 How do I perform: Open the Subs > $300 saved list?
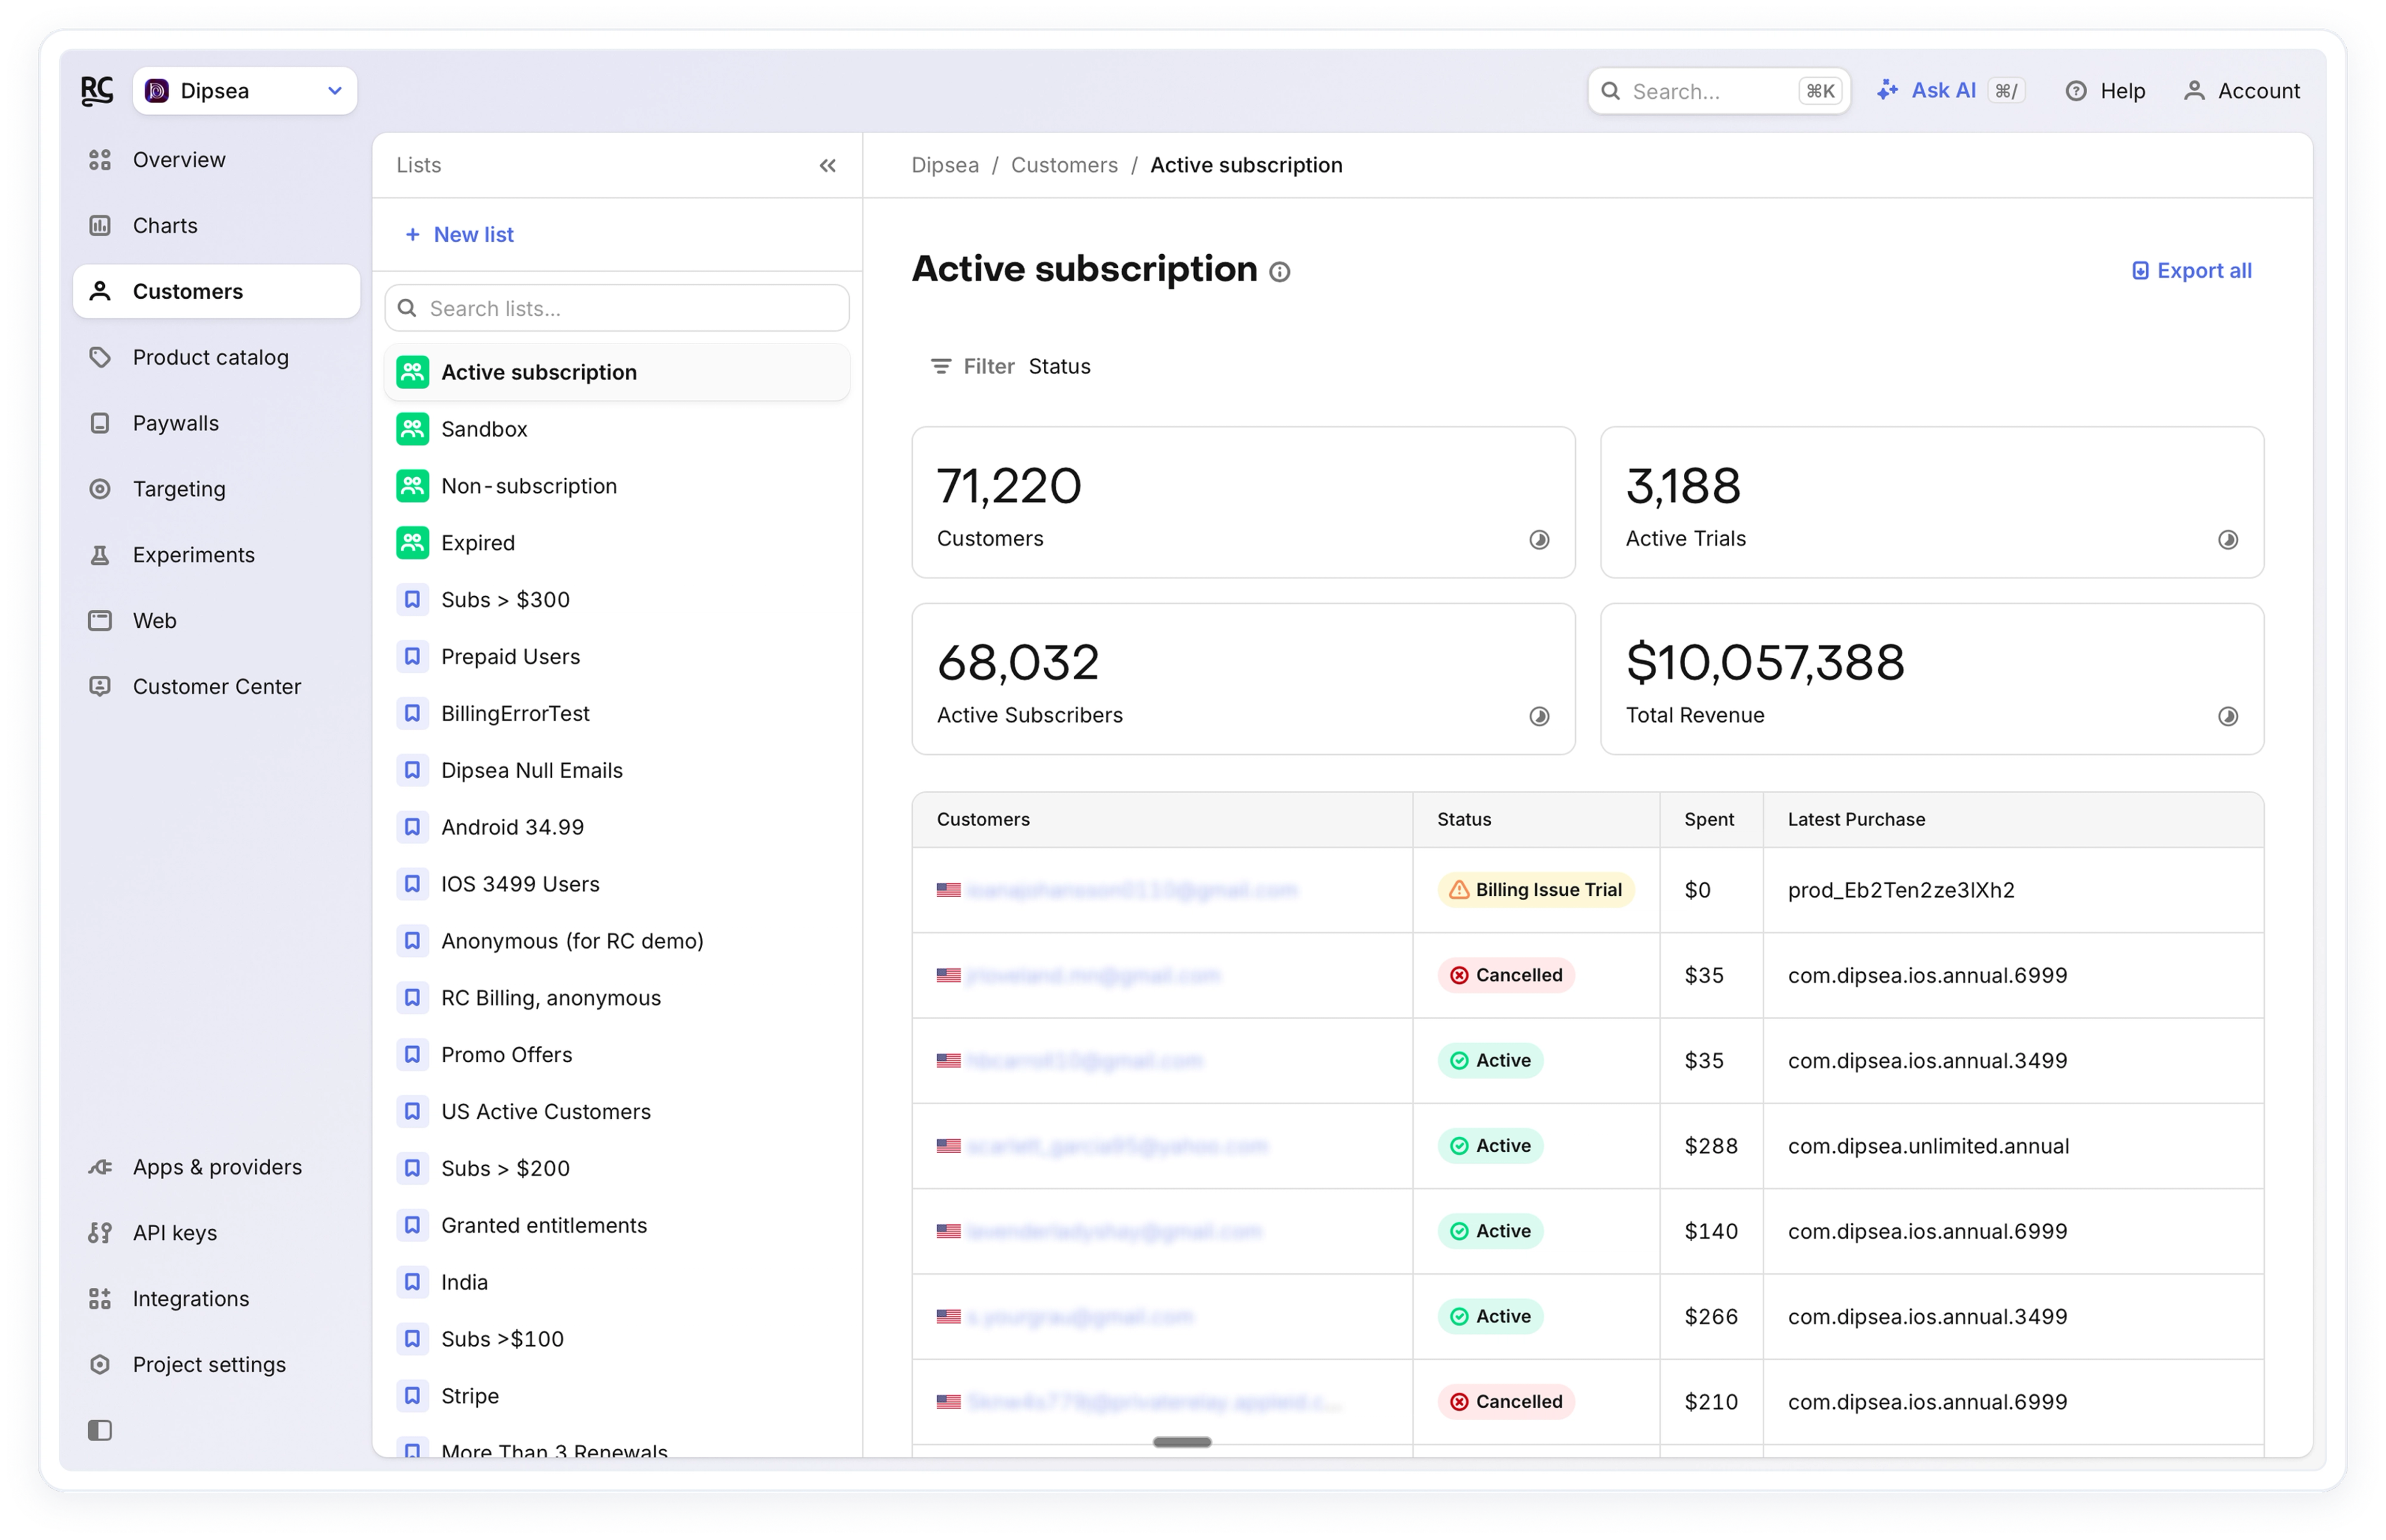(505, 600)
